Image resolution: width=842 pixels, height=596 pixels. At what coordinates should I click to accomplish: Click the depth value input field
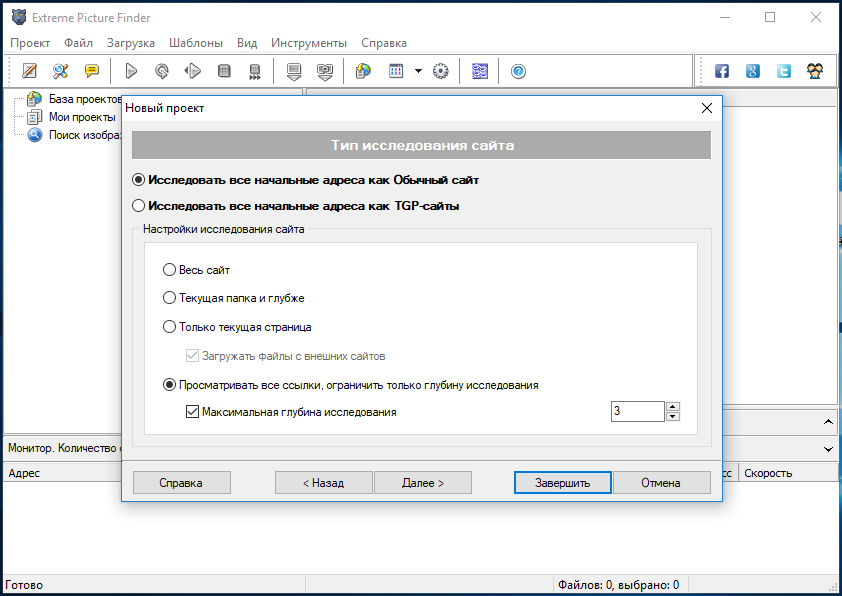click(637, 411)
